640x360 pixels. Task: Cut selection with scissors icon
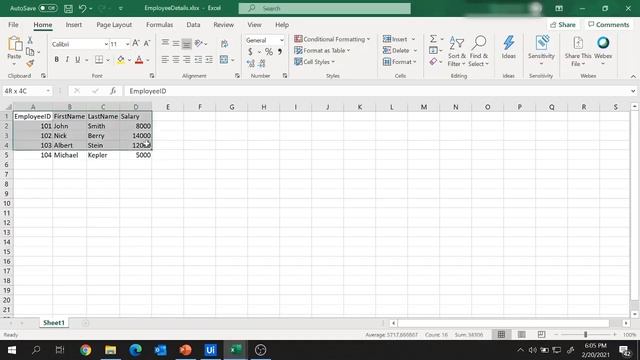(30, 40)
